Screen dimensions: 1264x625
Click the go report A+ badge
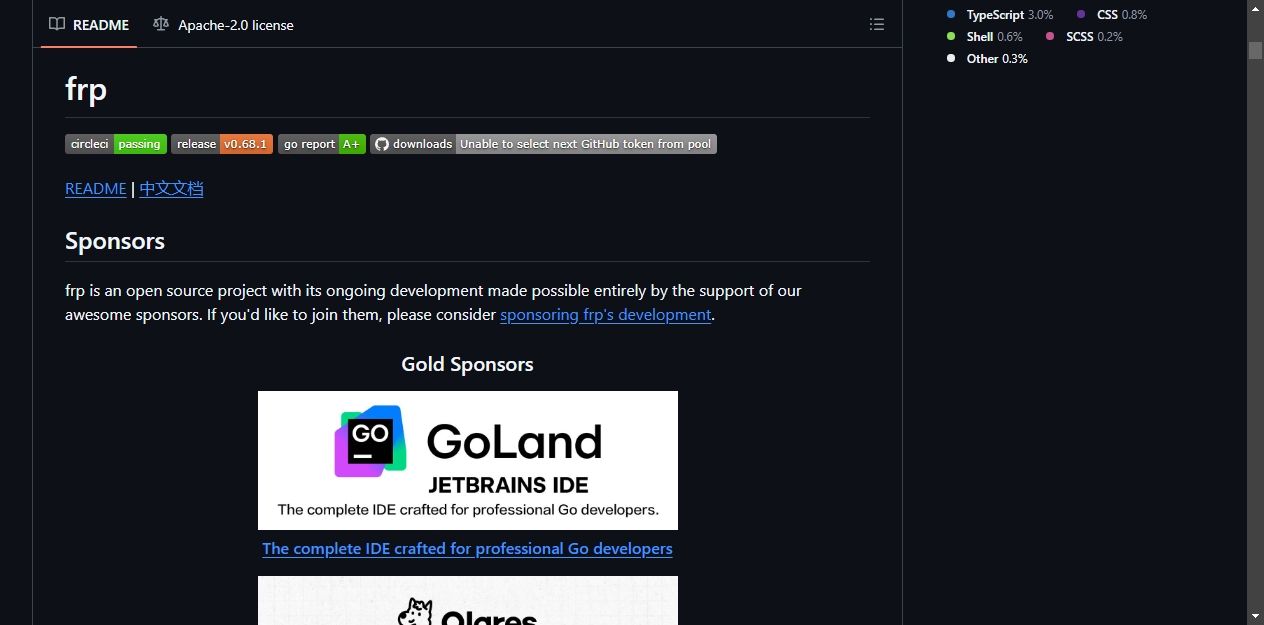pos(322,144)
